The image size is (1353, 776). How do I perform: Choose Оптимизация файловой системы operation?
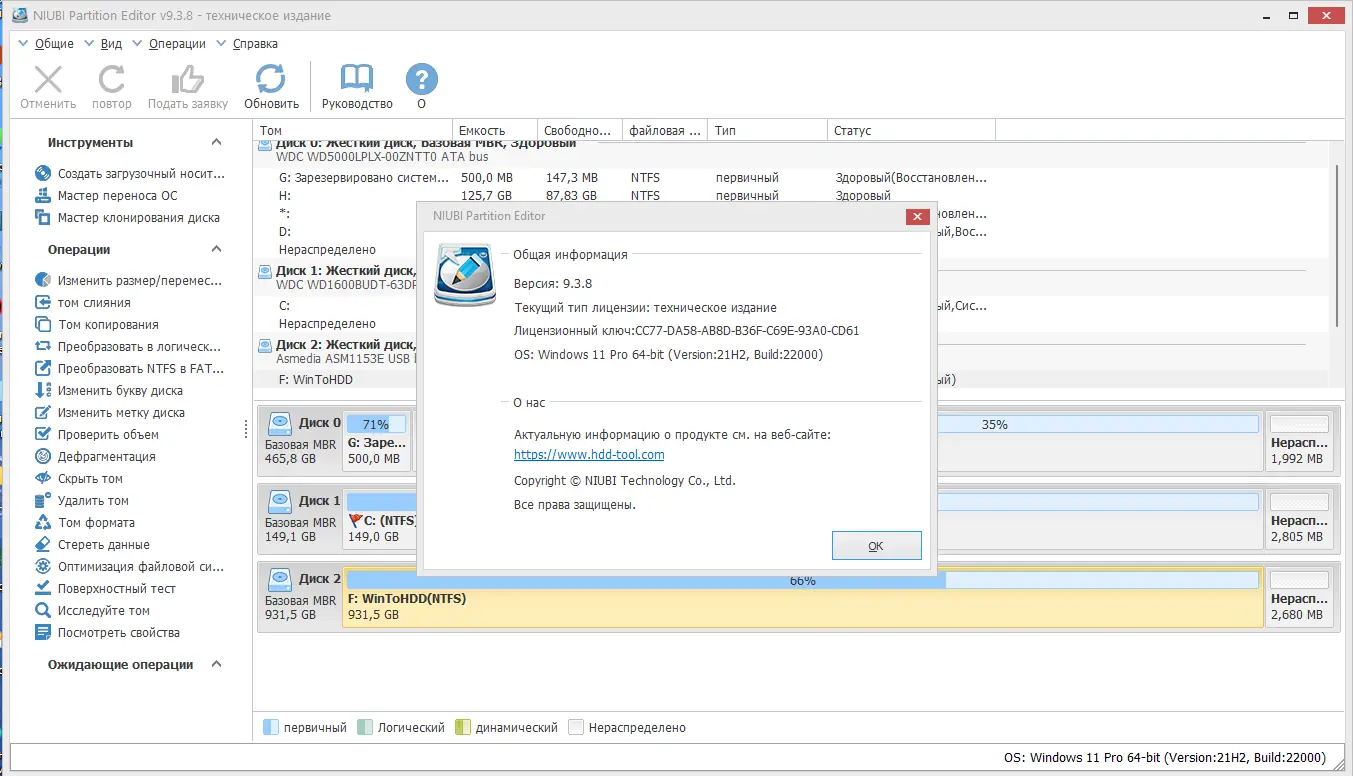pyautogui.click(x=129, y=567)
